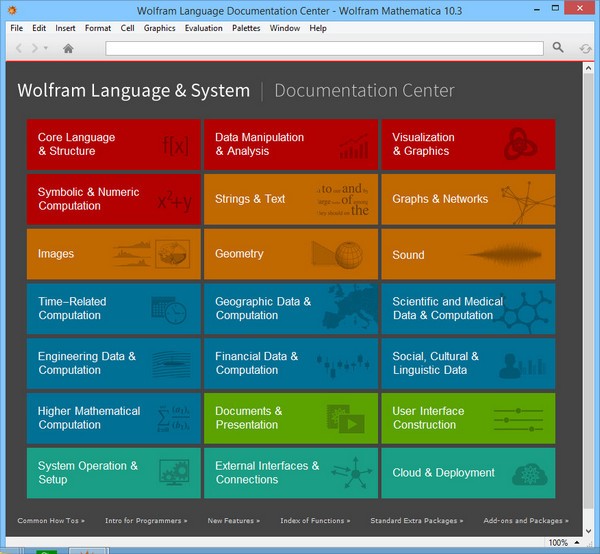Screen dimensions: 600x554
Task: Open the Sound tile
Action: (468, 255)
